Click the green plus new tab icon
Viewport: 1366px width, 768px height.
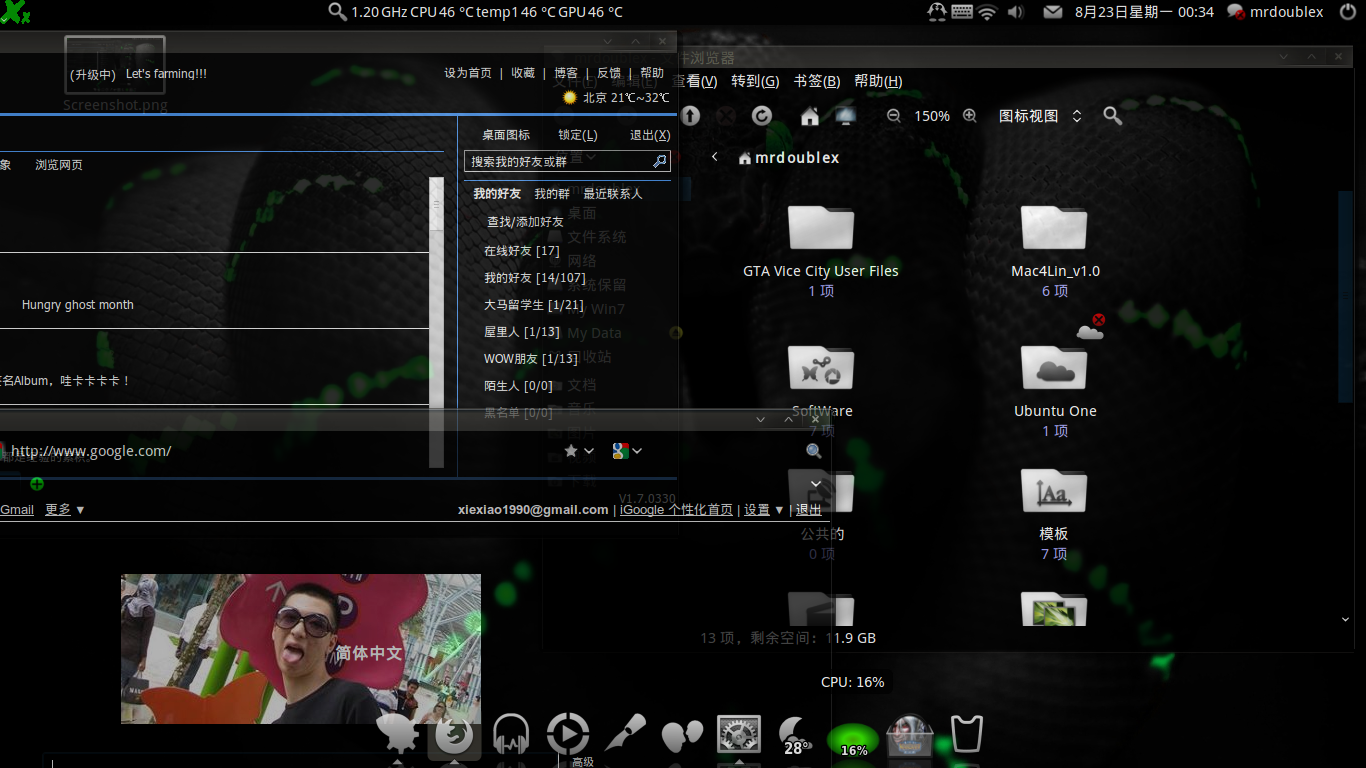tap(37, 484)
